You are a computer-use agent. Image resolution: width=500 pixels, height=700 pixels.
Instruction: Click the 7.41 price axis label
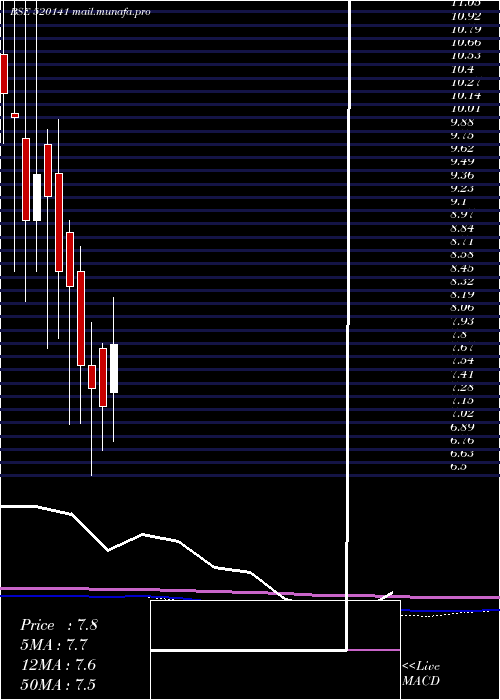point(462,374)
